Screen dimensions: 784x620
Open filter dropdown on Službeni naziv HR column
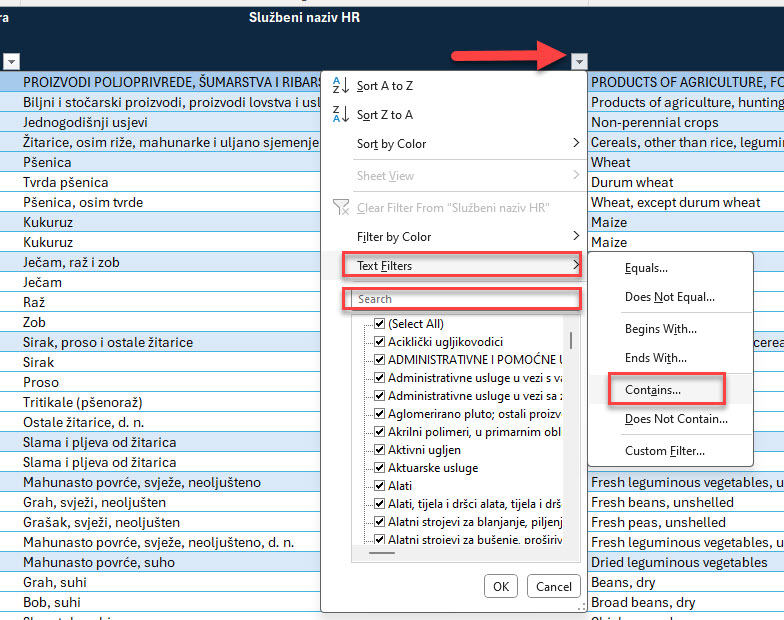pyautogui.click(x=578, y=61)
